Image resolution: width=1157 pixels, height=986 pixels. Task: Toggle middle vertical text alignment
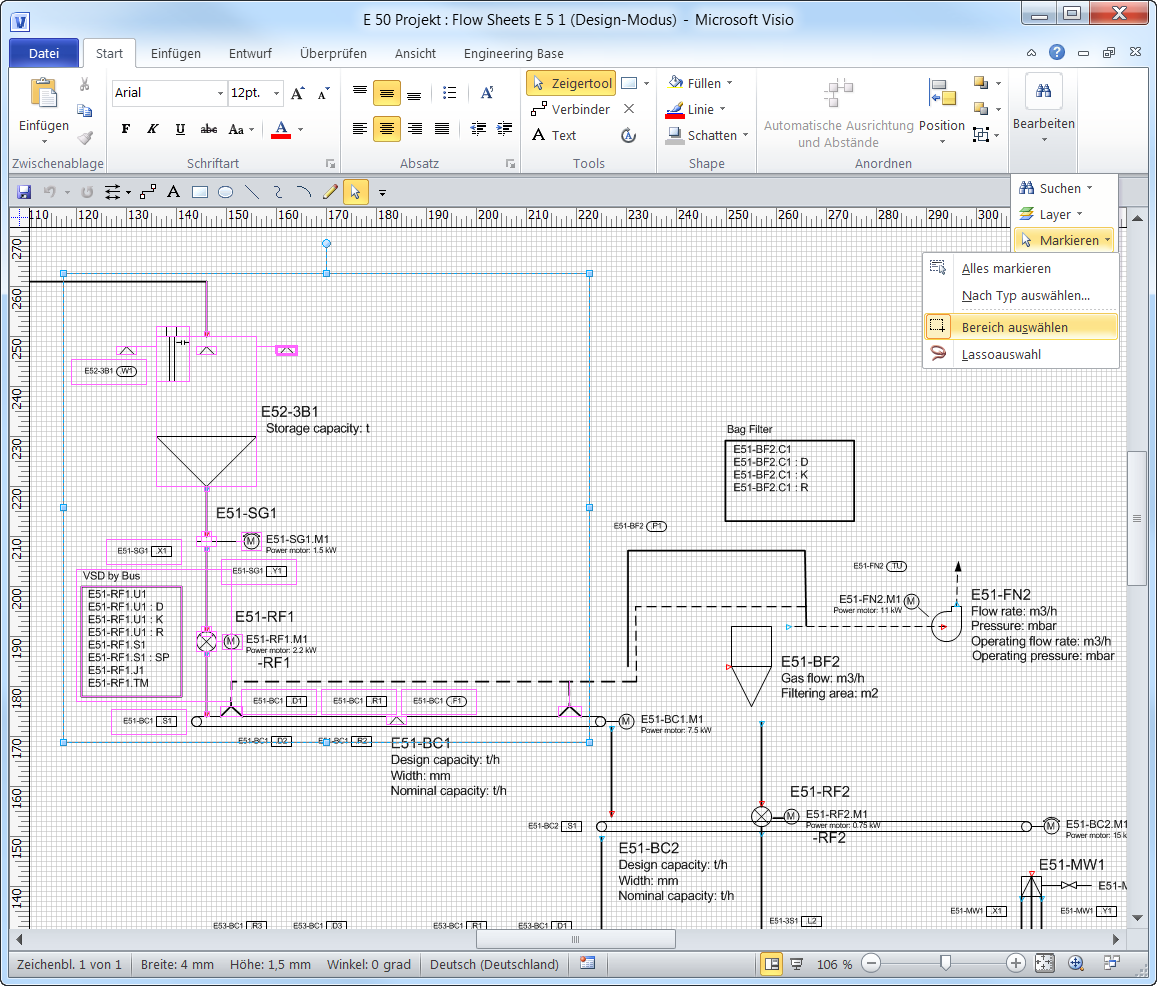[387, 93]
